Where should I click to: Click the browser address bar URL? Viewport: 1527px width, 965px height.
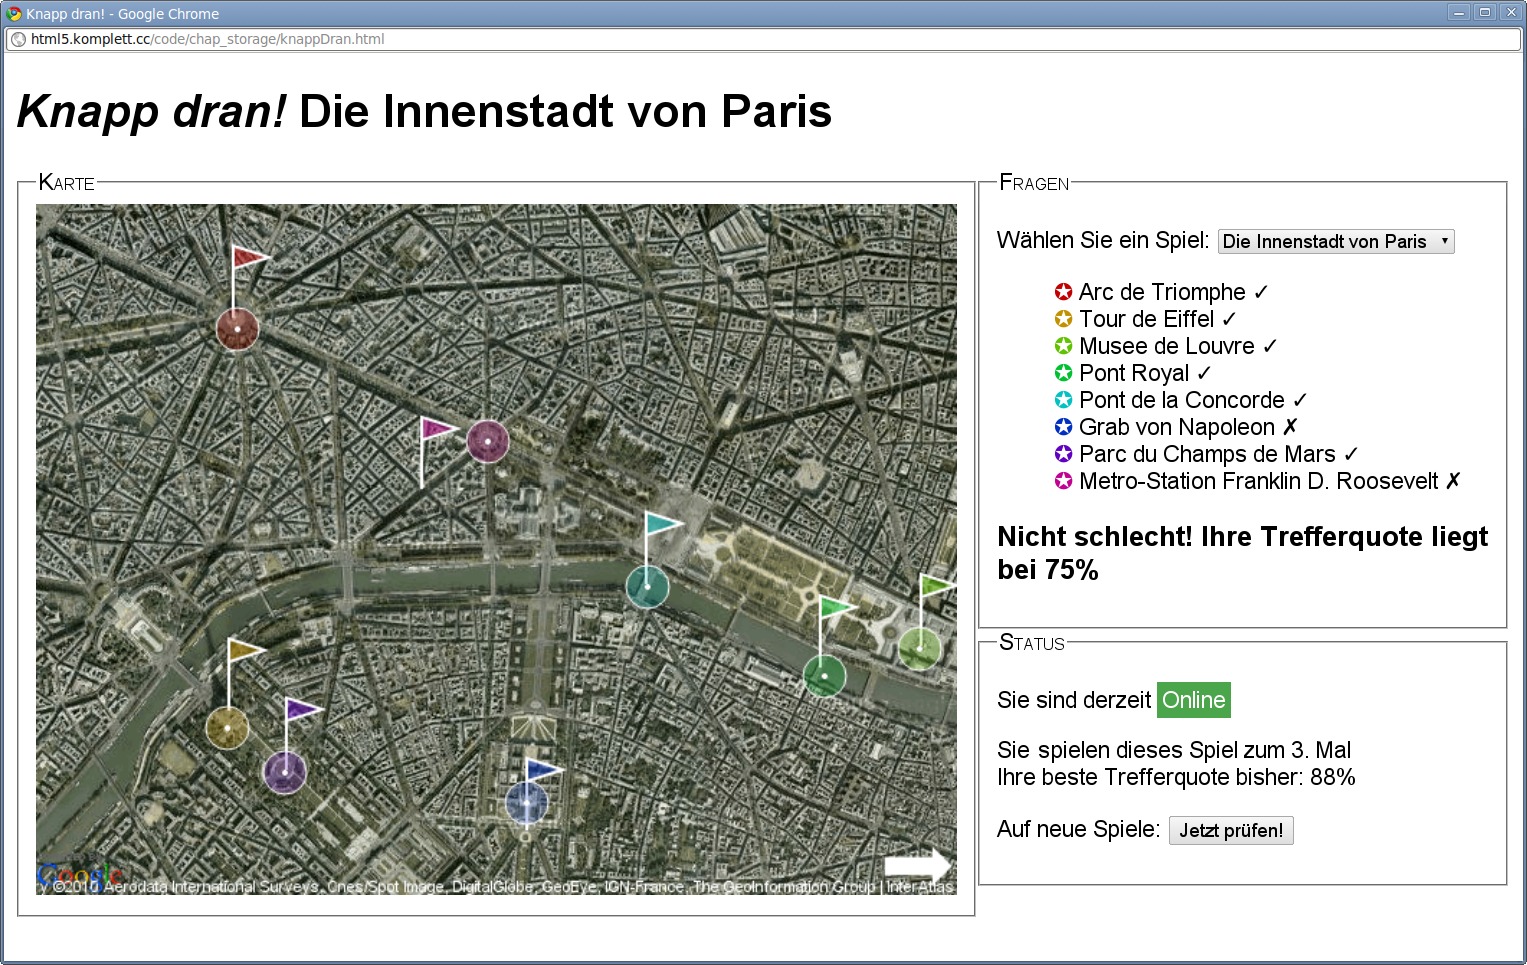pos(207,40)
